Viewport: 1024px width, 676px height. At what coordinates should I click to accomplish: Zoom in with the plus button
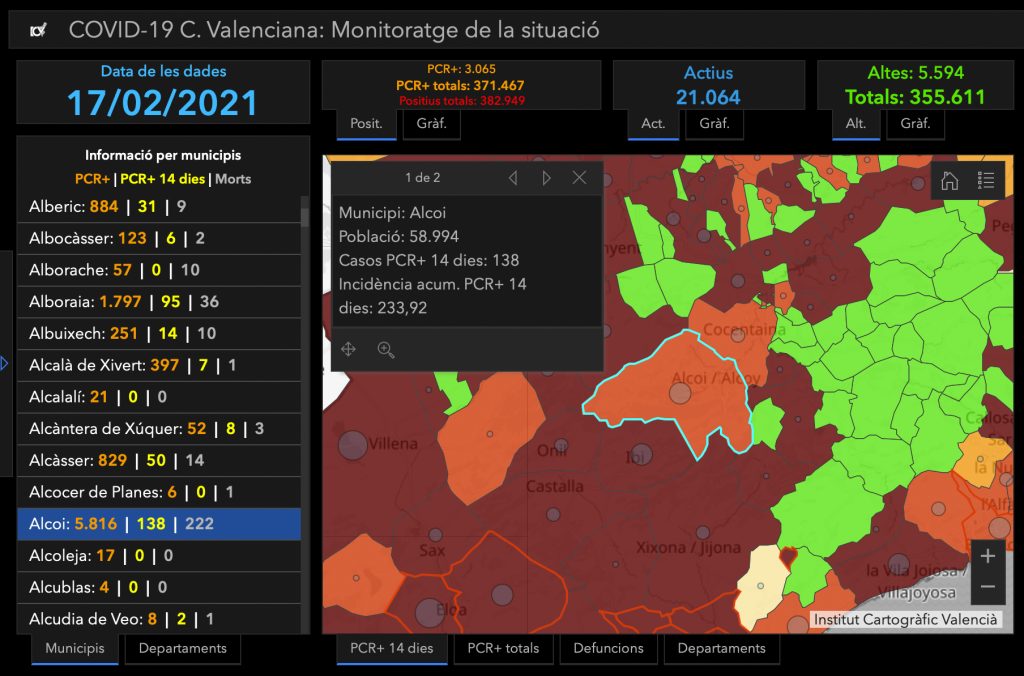(987, 557)
